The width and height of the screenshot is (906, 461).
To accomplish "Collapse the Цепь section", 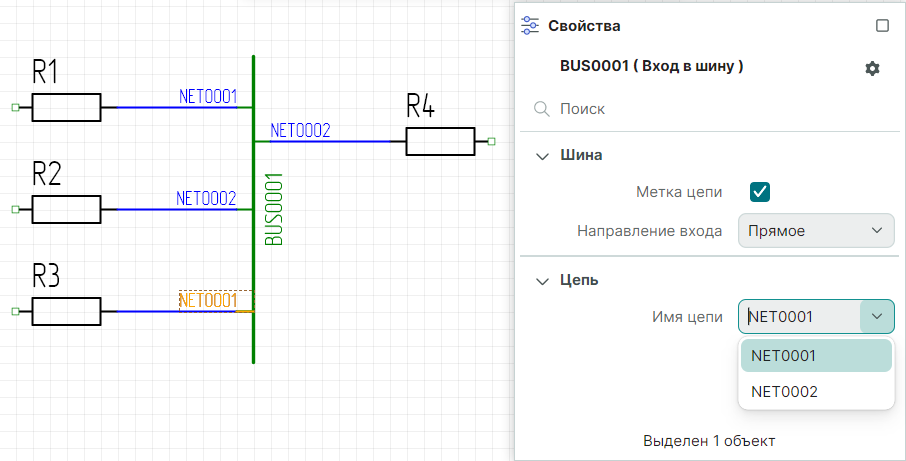I will click(x=543, y=280).
